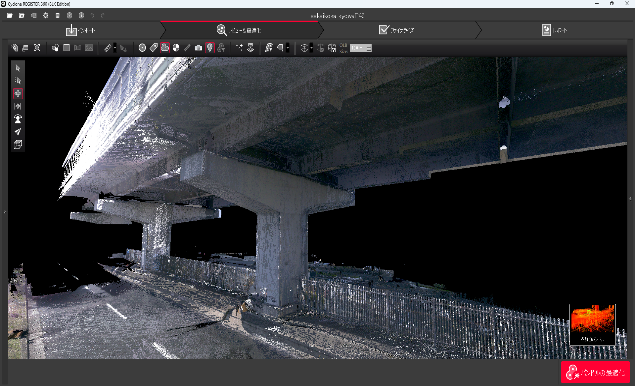Viewport: 635px width, 386px height.
Task: Click the red bundle optimize button
Action: tap(595, 372)
